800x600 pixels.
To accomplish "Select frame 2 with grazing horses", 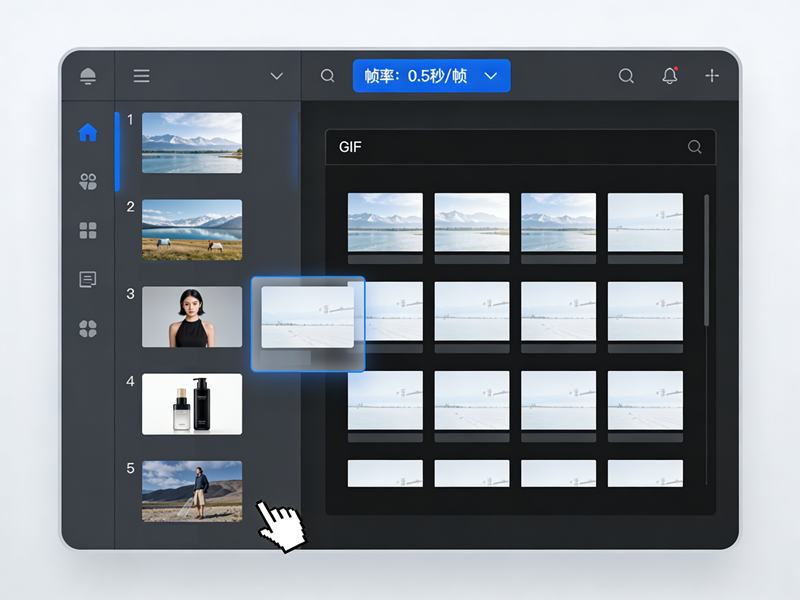I will [x=192, y=229].
